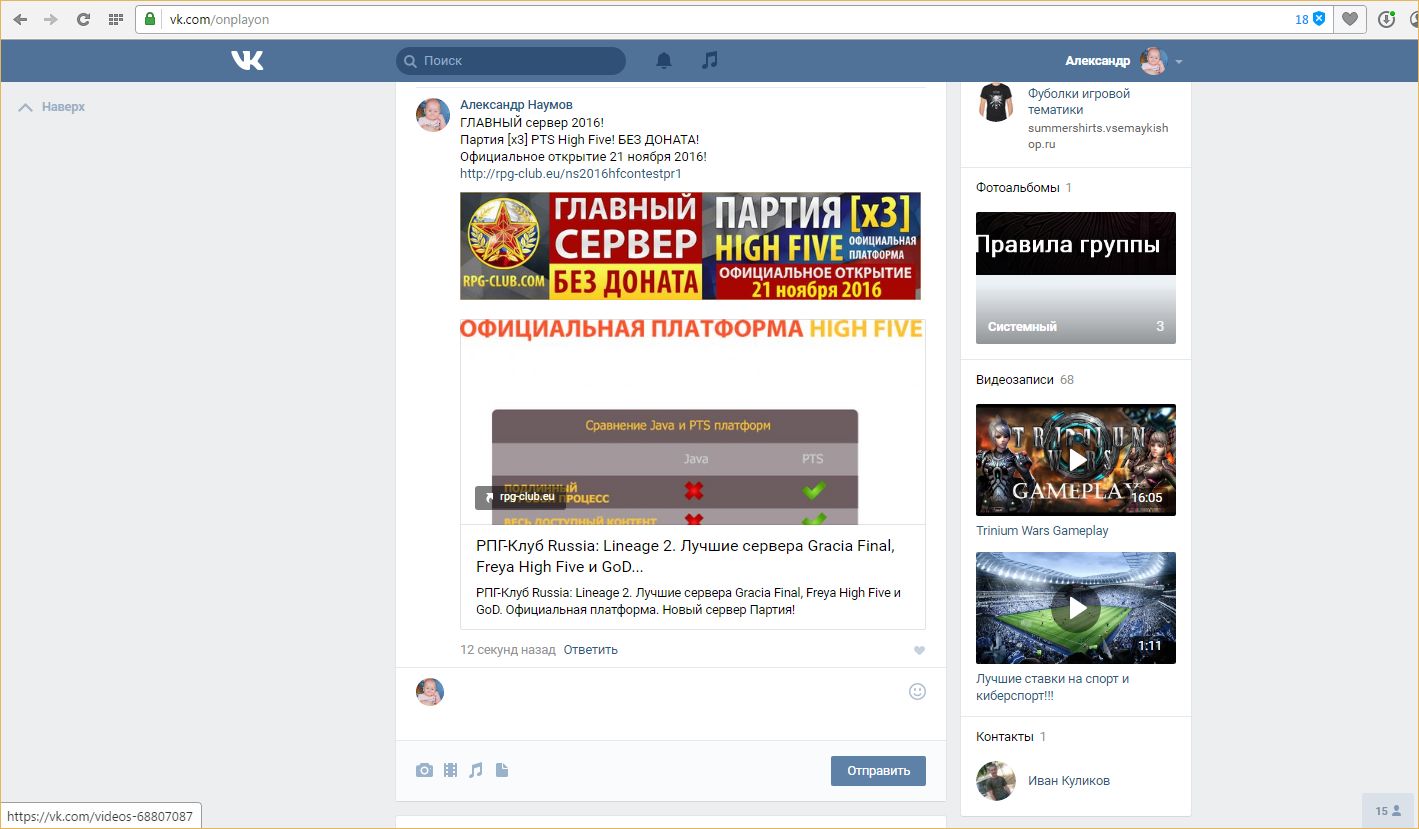Viewport: 1419px width, 829px height.
Task: Open the Правила группы photo album
Action: (x=1076, y=278)
